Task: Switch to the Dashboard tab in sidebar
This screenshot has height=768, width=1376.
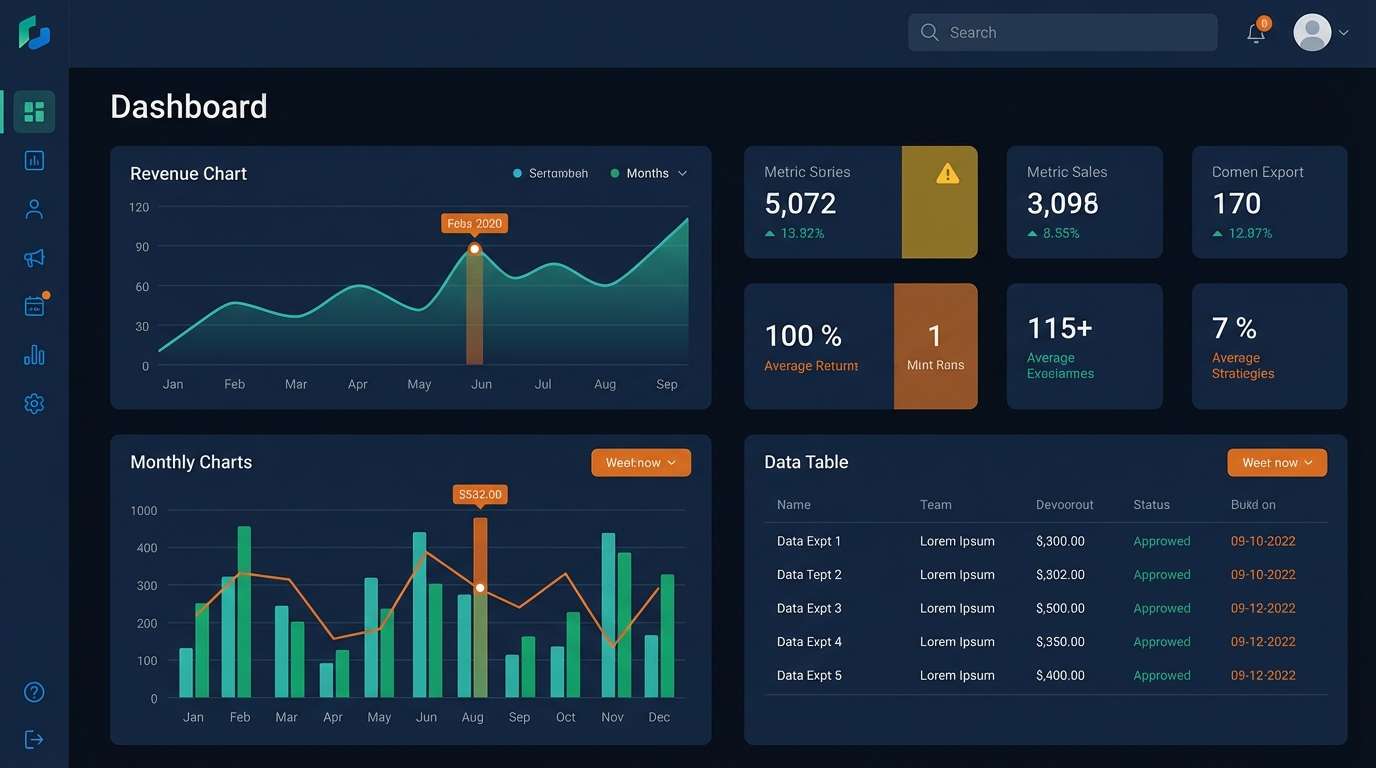Action: (33, 111)
